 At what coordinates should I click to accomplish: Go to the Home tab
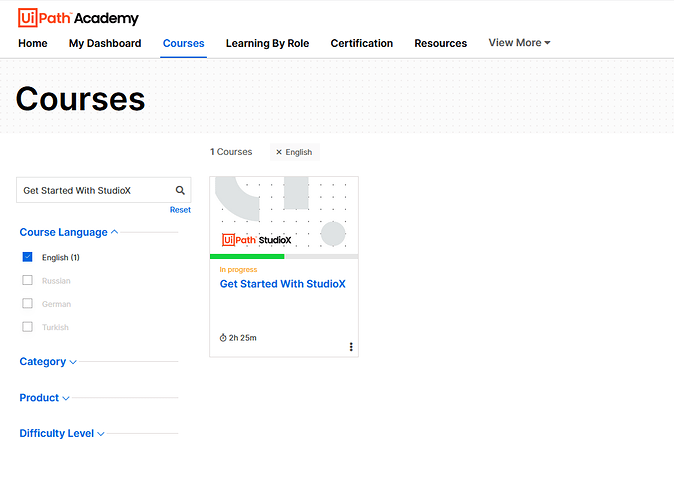click(33, 43)
